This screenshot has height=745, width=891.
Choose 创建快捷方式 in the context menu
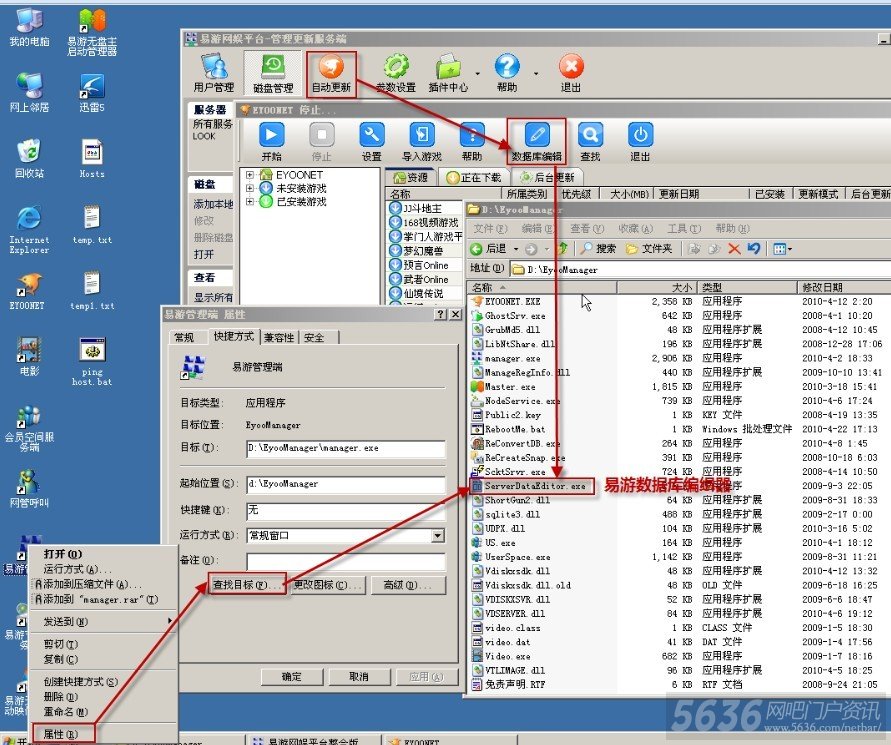(x=102, y=681)
